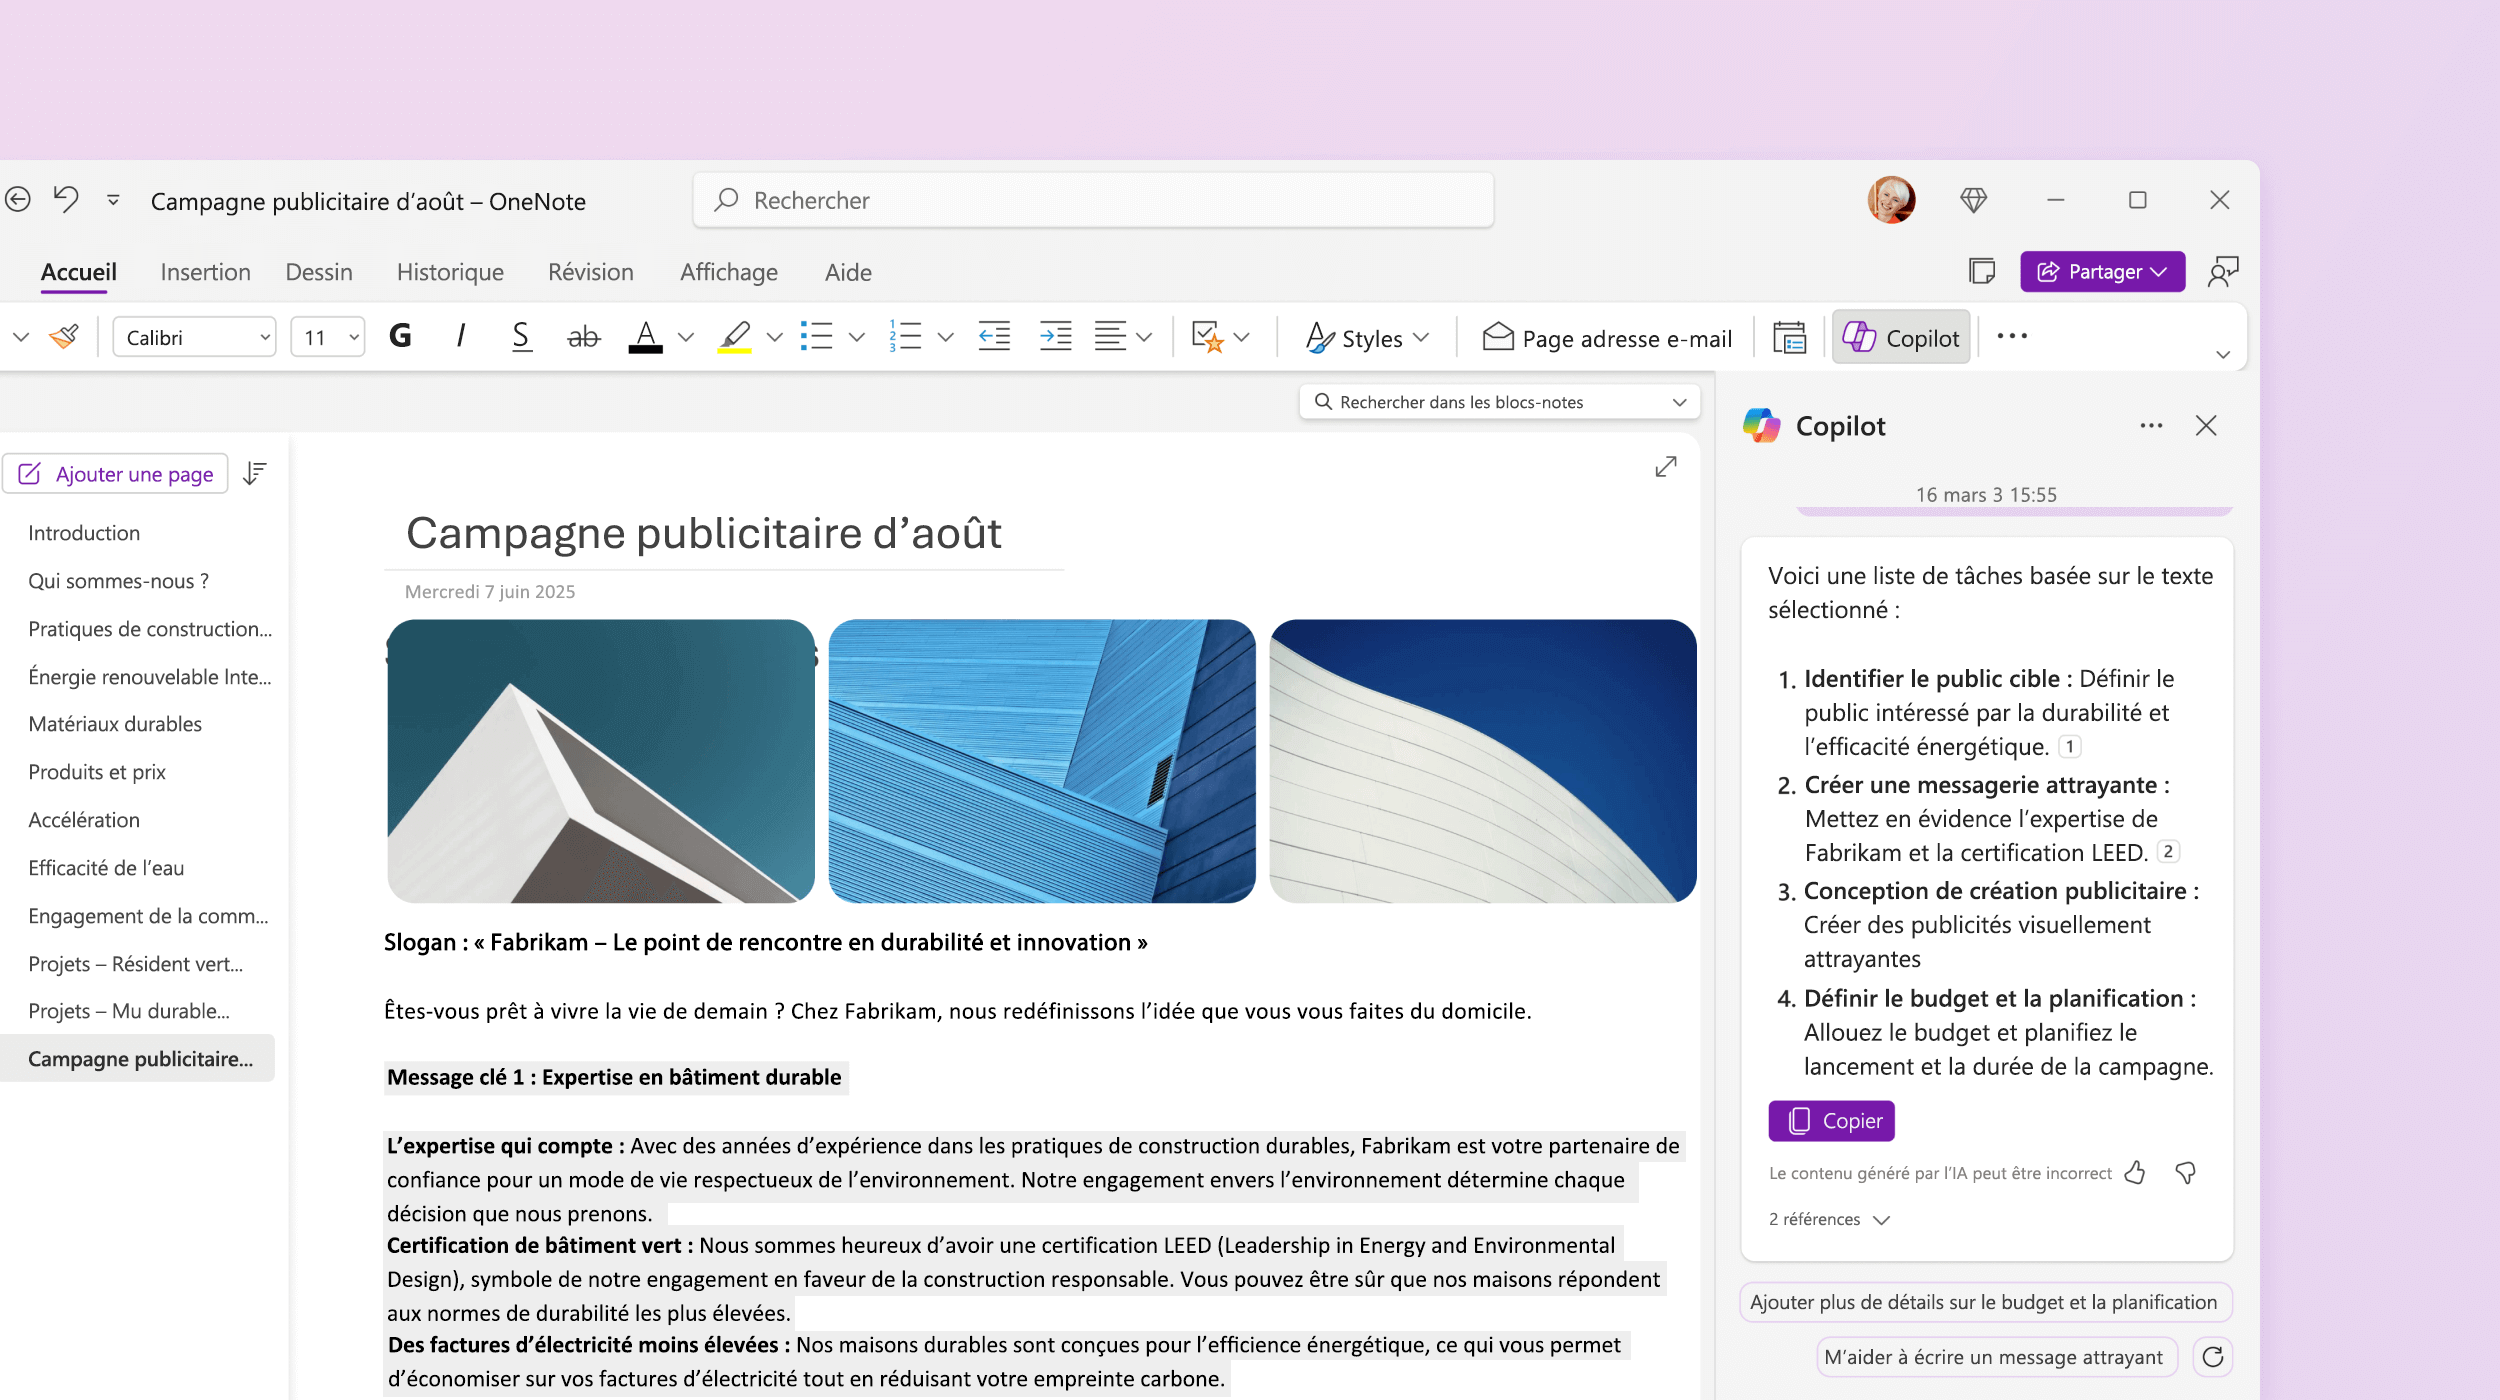Open the Styles dropdown
Screen dimensions: 2500x1400
pyautogui.click(x=1368, y=339)
